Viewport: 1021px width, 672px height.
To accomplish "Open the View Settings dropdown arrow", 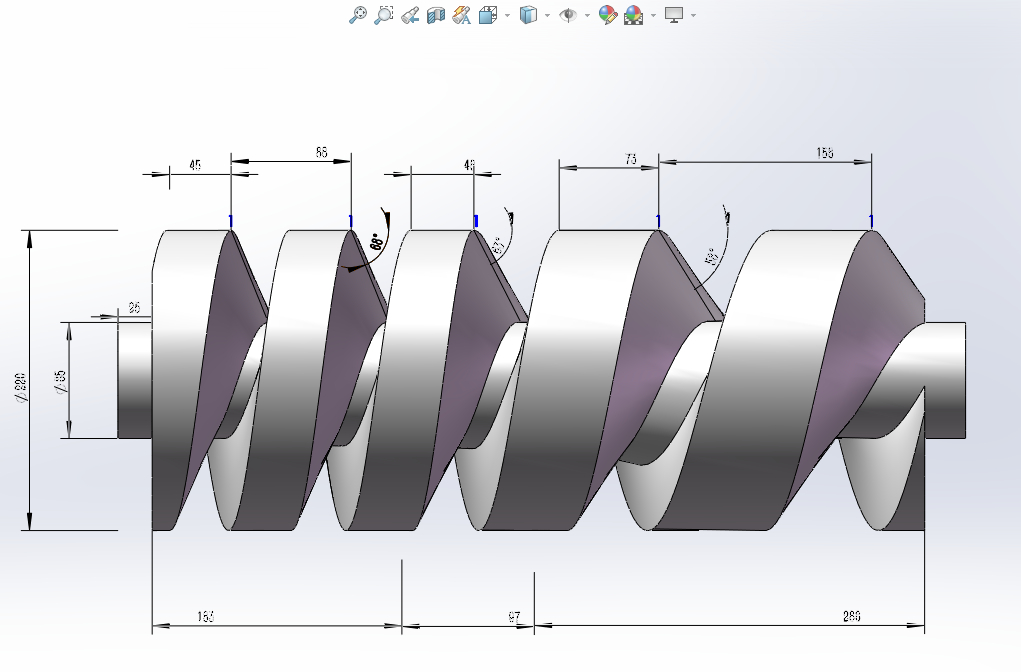I will (693, 16).
